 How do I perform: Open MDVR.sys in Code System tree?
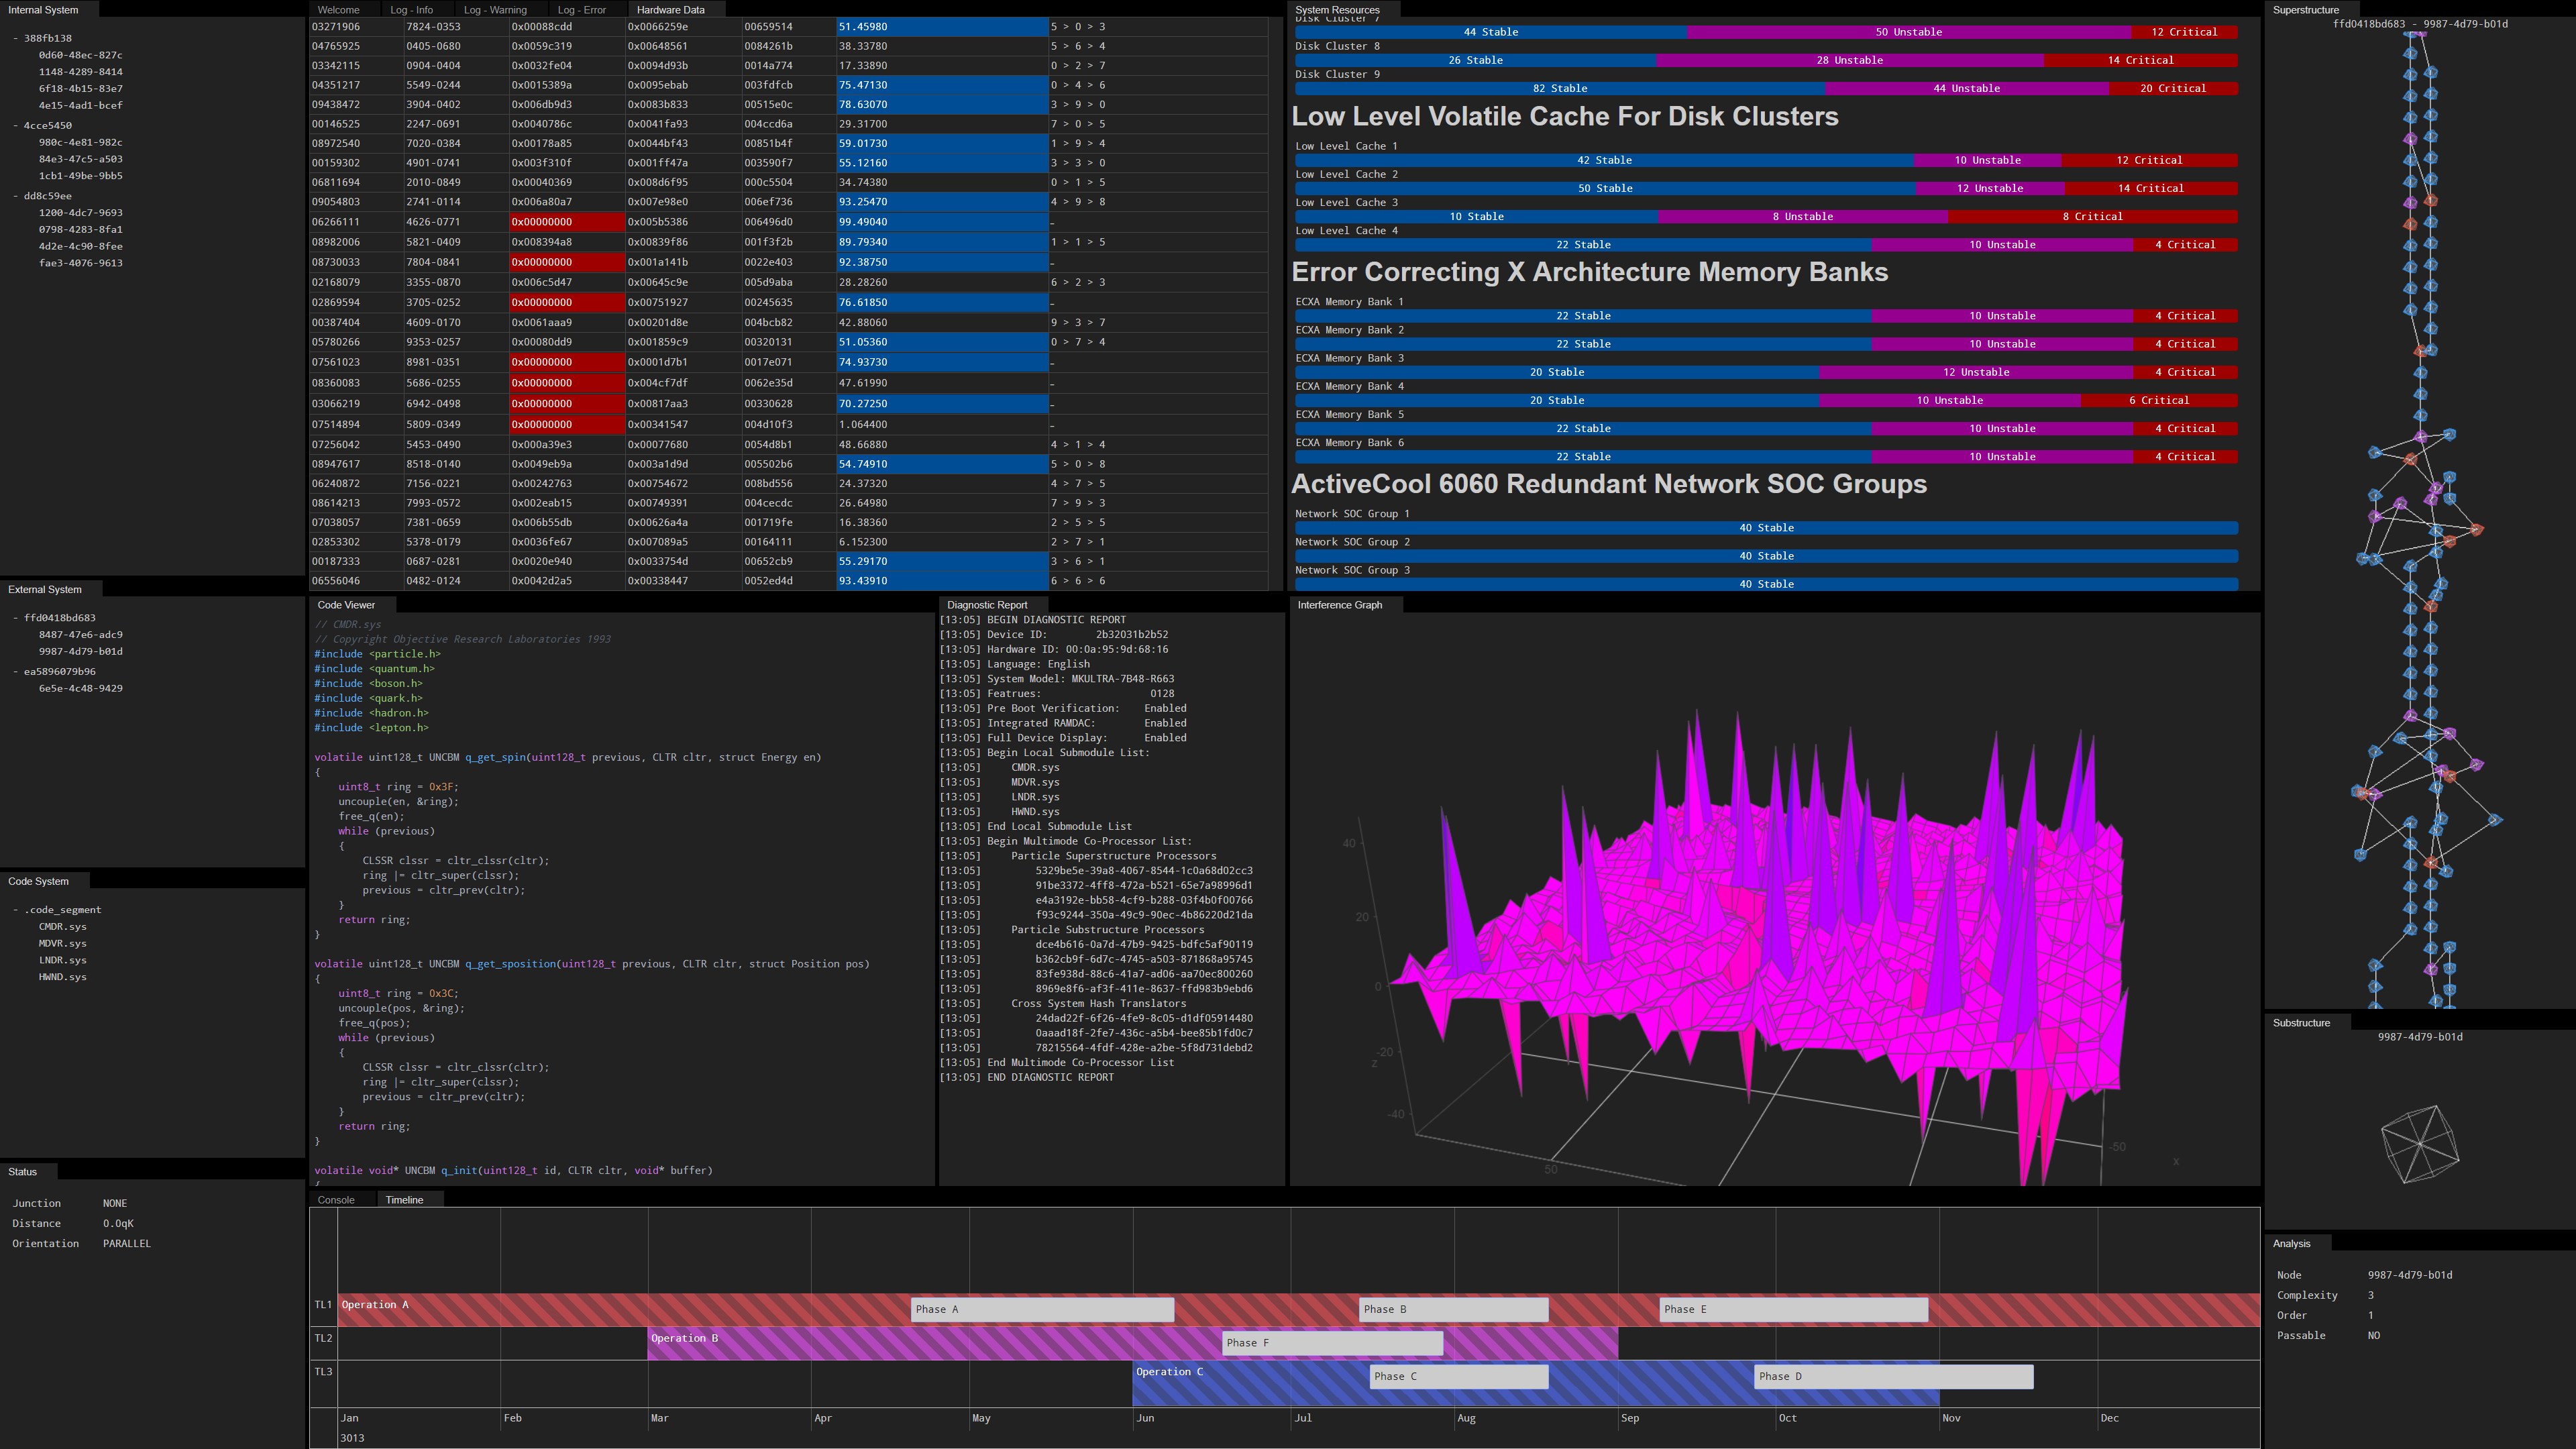click(62, 944)
